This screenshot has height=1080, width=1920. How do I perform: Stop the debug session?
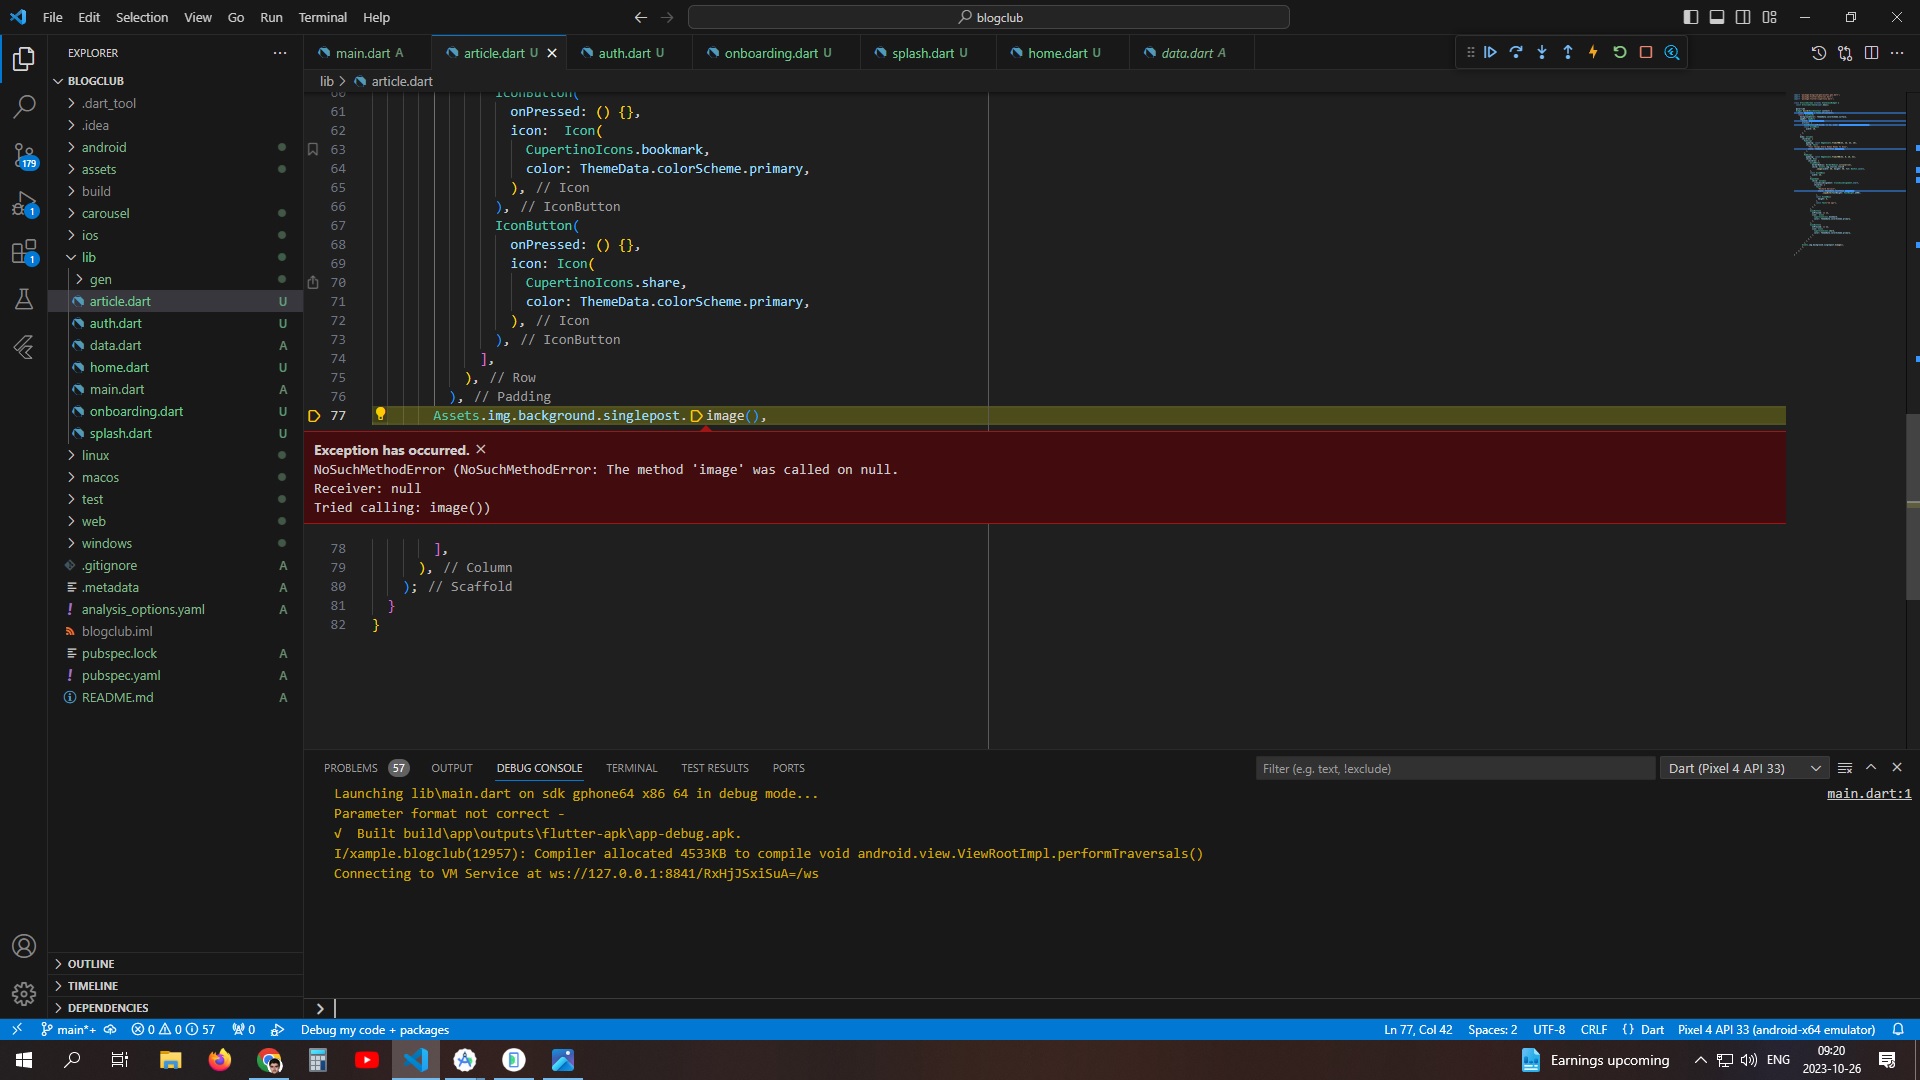tap(1646, 53)
